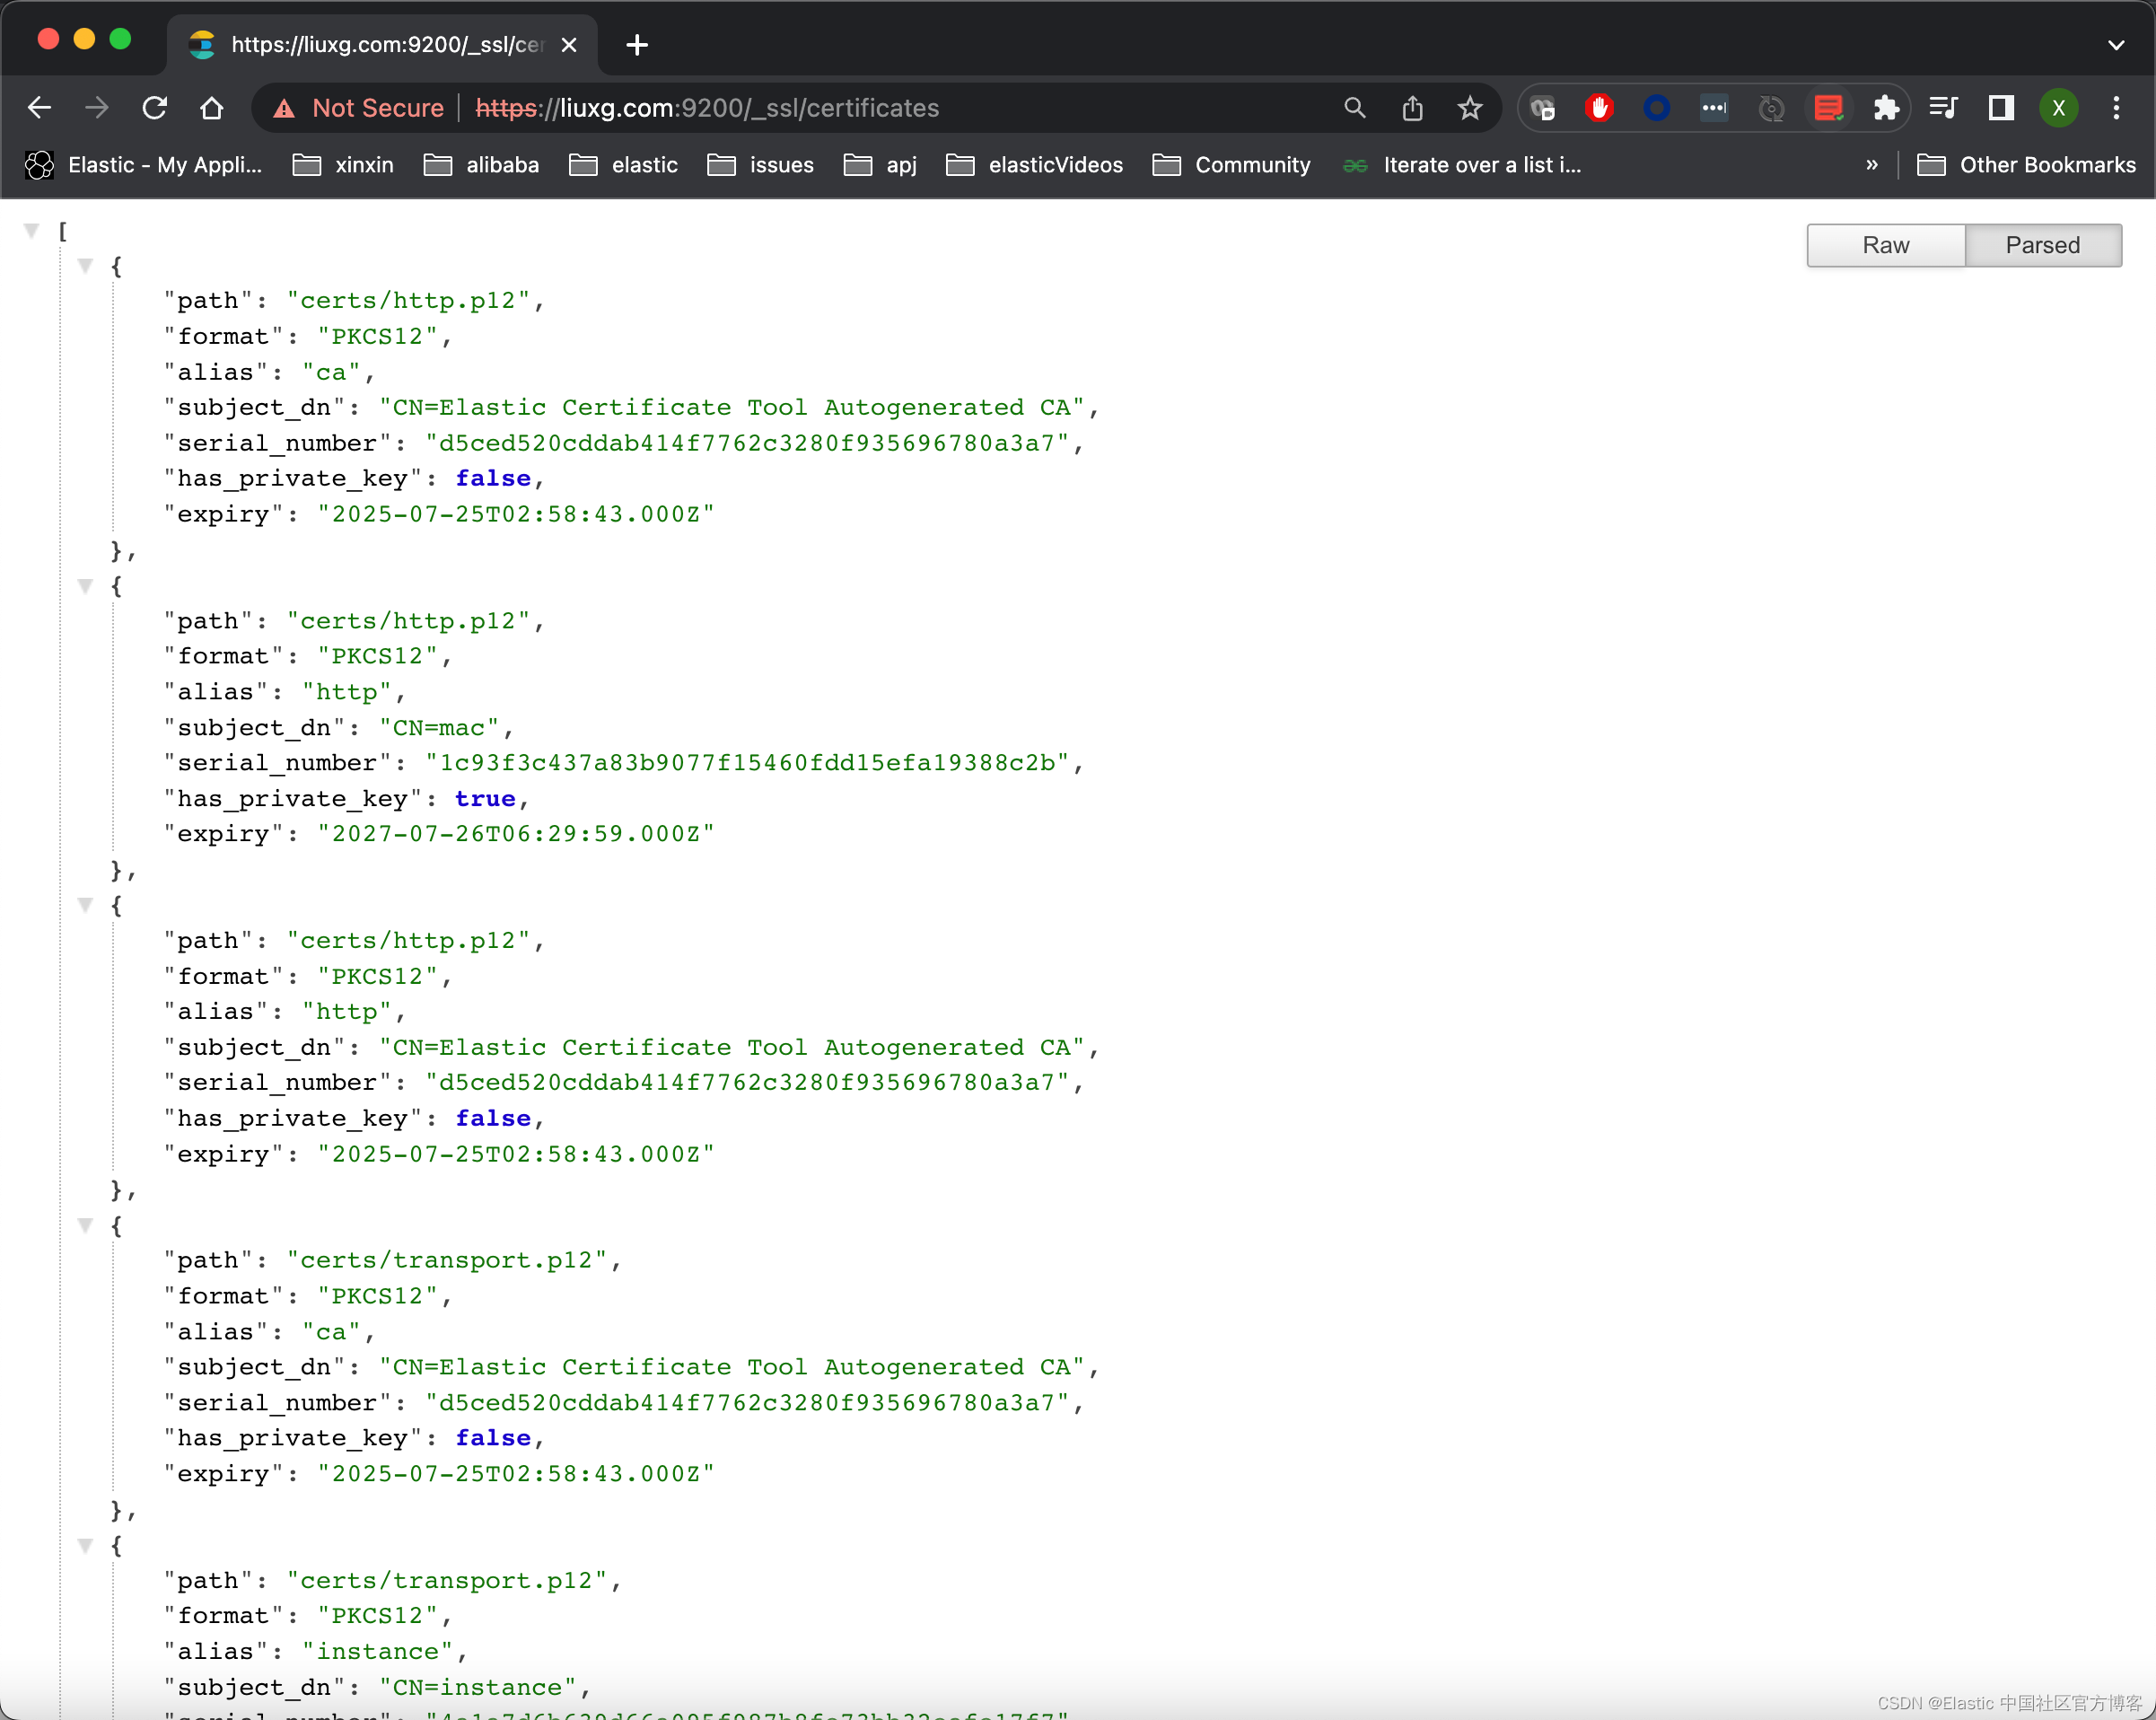Collapse the first certificate object

tap(86, 266)
